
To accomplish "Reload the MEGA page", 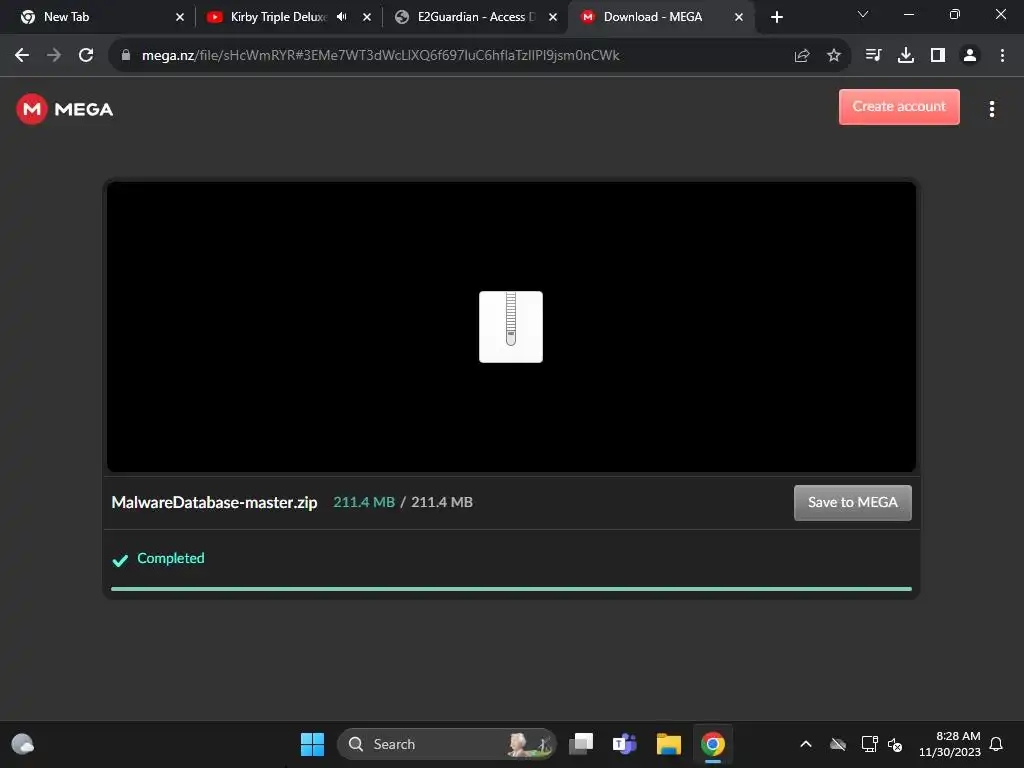I will (86, 55).
